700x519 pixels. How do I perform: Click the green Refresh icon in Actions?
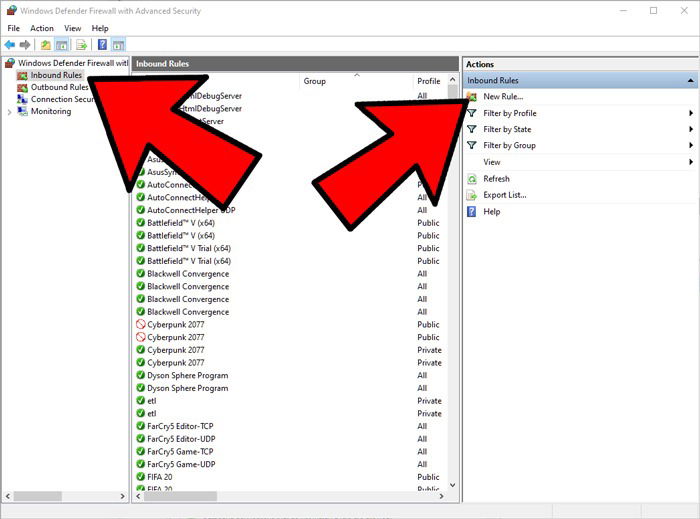471,179
